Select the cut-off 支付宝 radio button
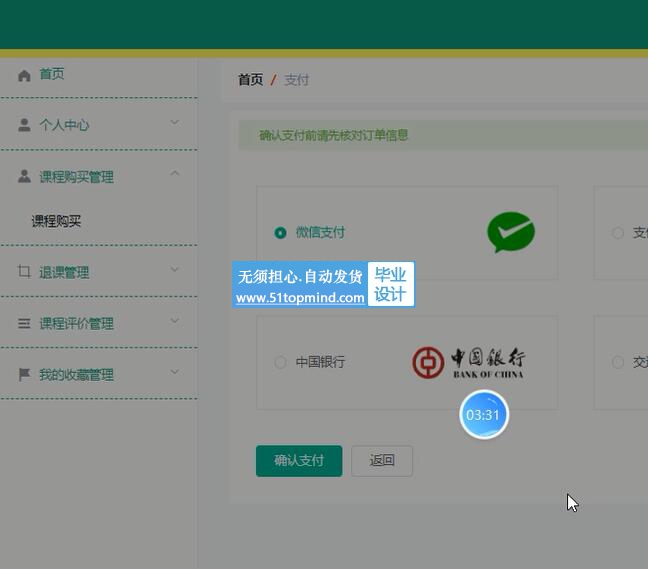This screenshot has width=648, height=569. pos(618,233)
